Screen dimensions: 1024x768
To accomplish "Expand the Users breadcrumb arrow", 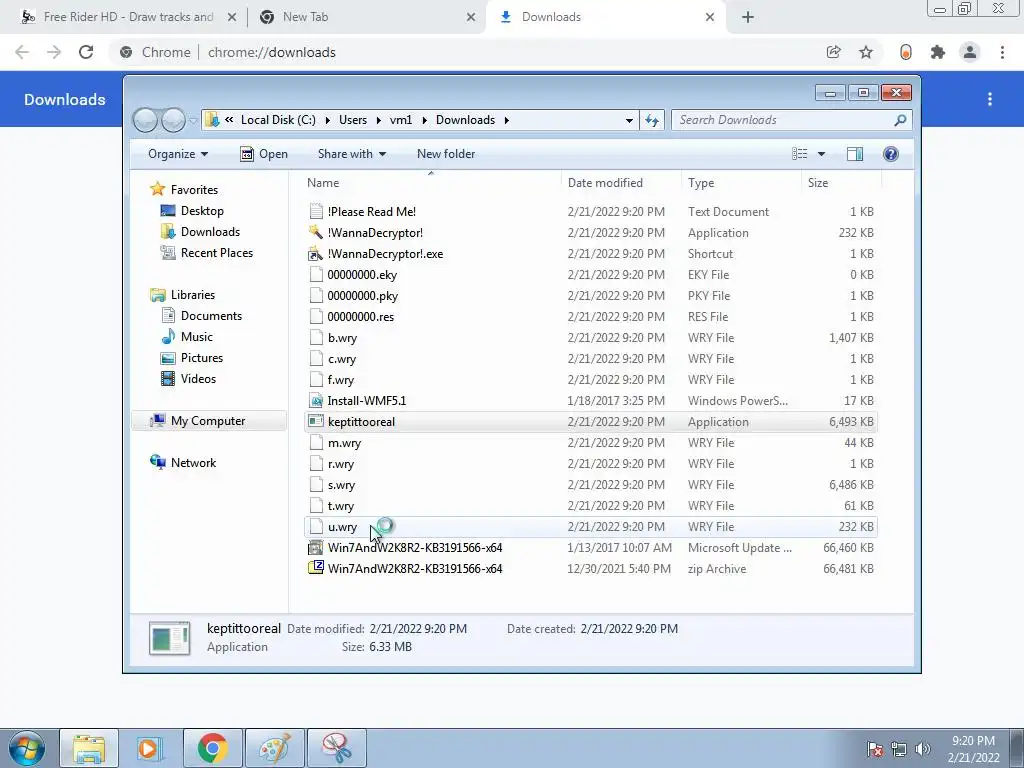I will click(x=378, y=120).
